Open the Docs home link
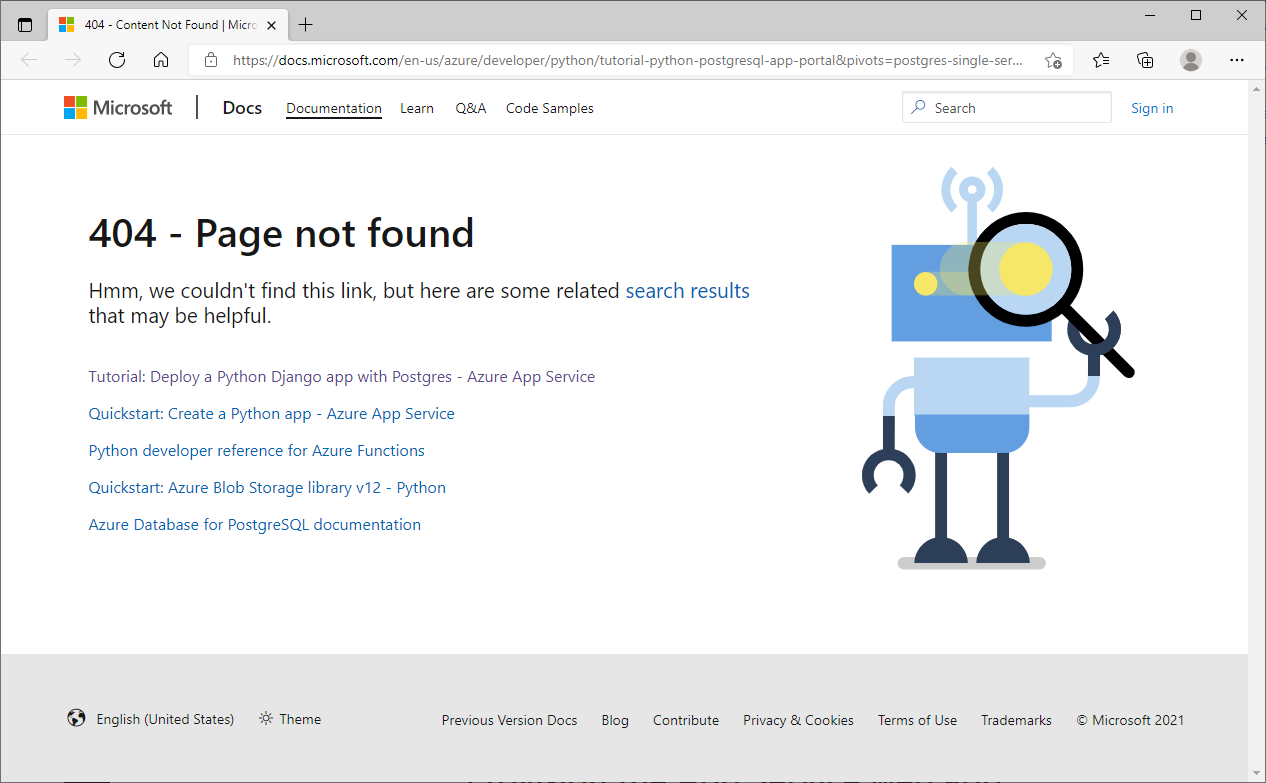 coord(242,108)
